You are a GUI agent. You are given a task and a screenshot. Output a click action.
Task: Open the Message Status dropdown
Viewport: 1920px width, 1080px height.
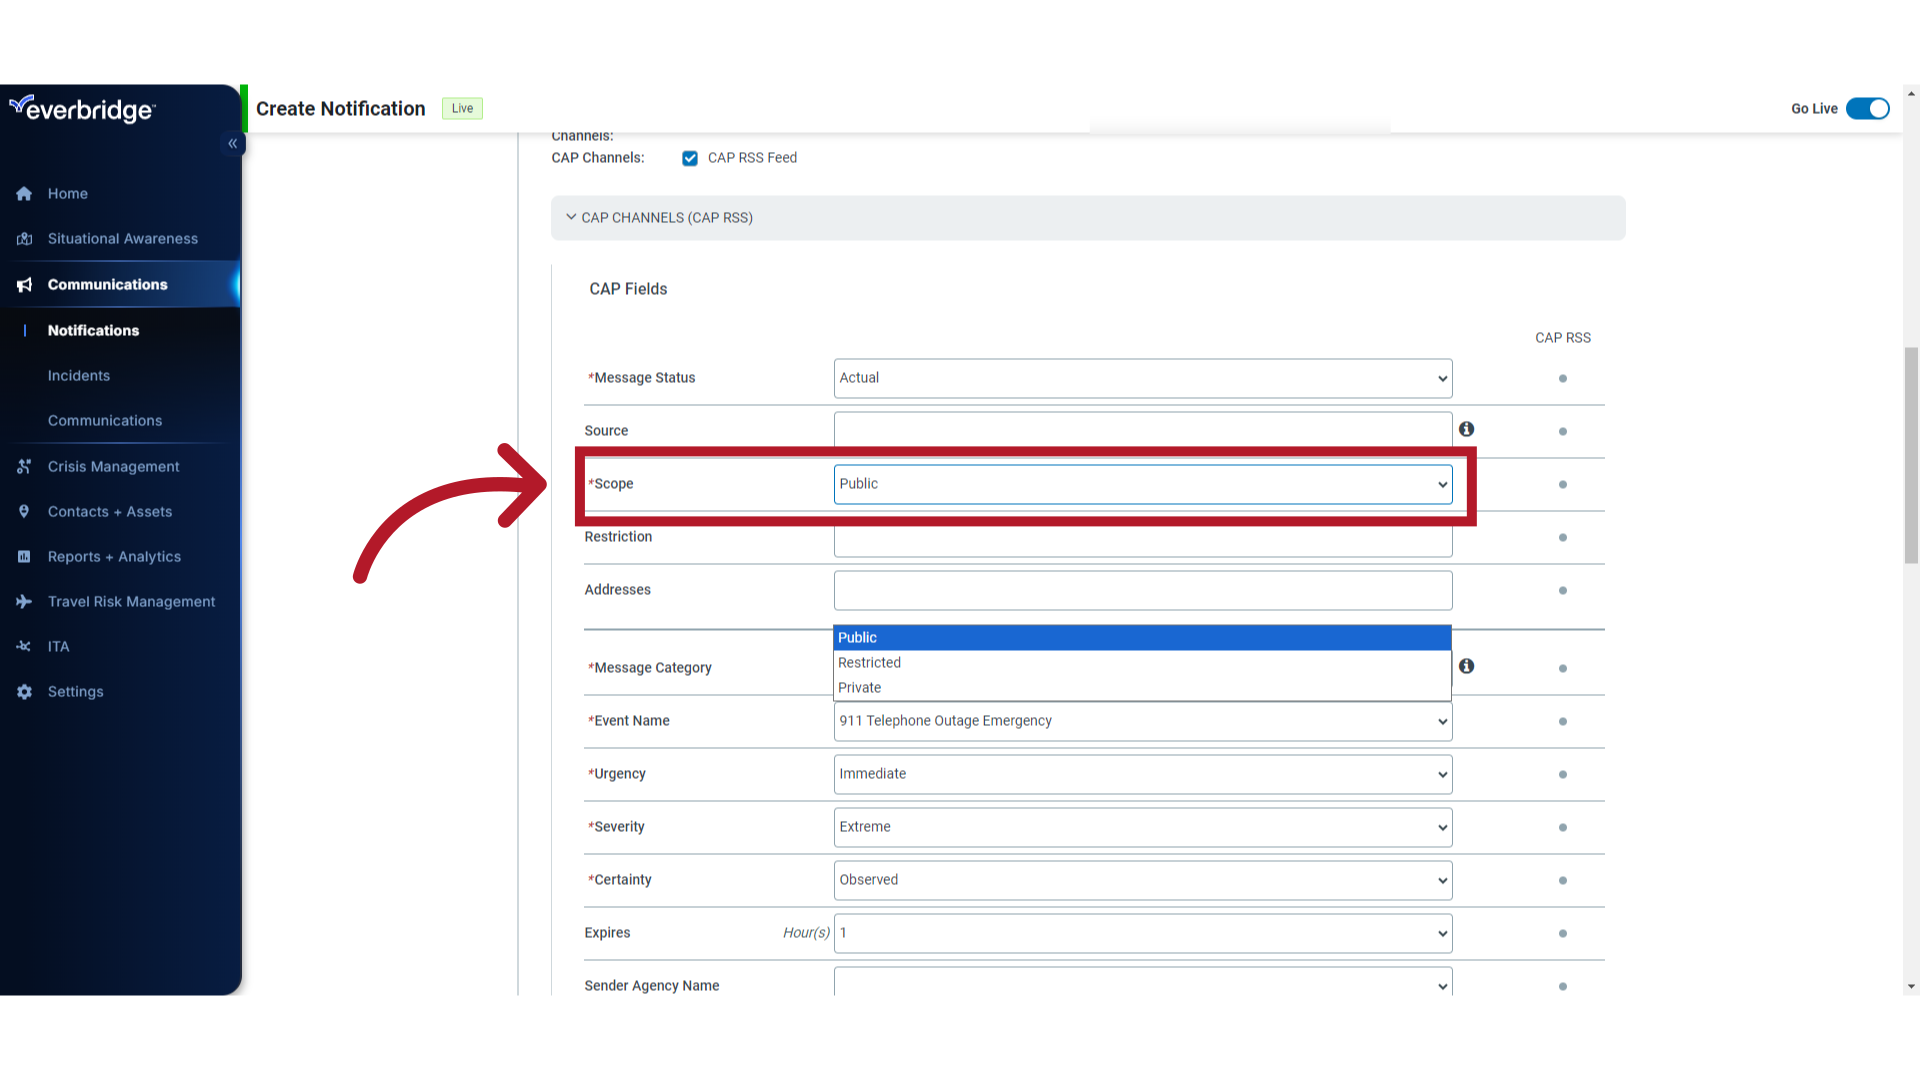point(1142,377)
